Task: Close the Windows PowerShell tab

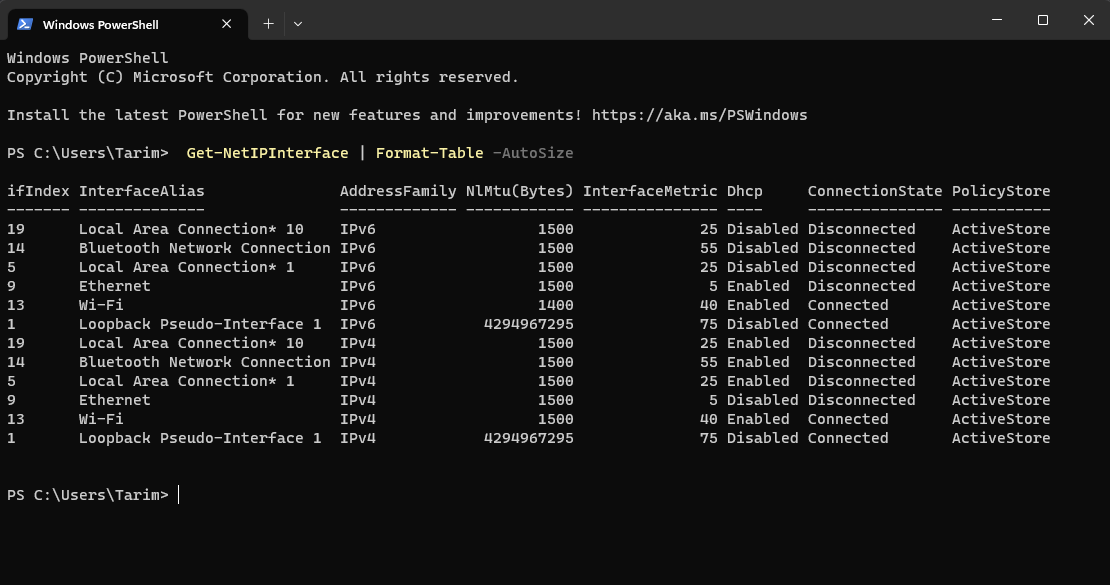Action: tap(226, 24)
